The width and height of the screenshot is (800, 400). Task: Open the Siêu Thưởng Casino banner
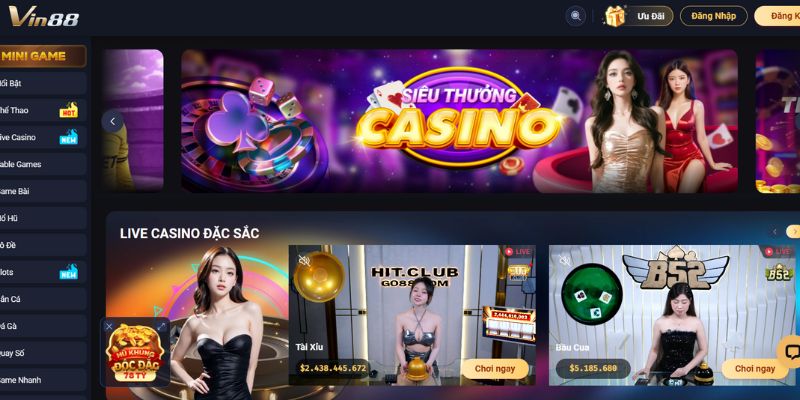[459, 121]
